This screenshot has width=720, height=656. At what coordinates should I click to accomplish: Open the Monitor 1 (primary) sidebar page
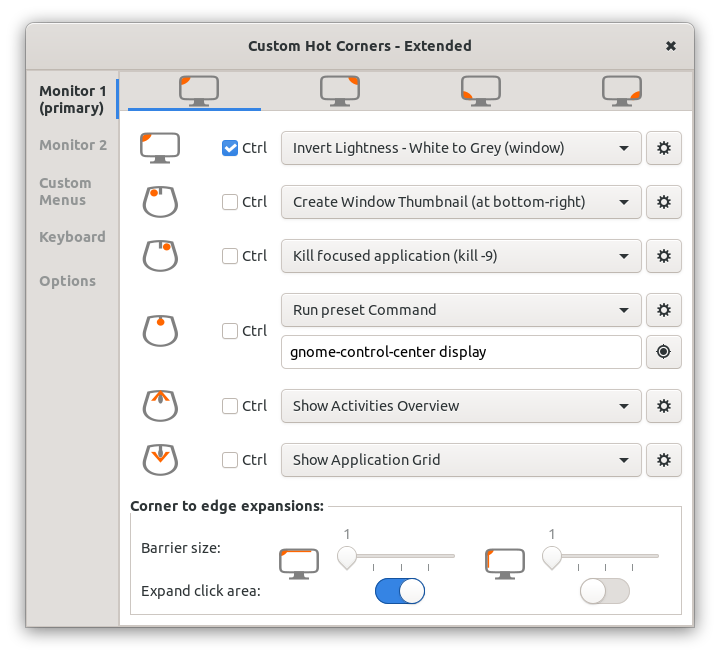[73, 99]
